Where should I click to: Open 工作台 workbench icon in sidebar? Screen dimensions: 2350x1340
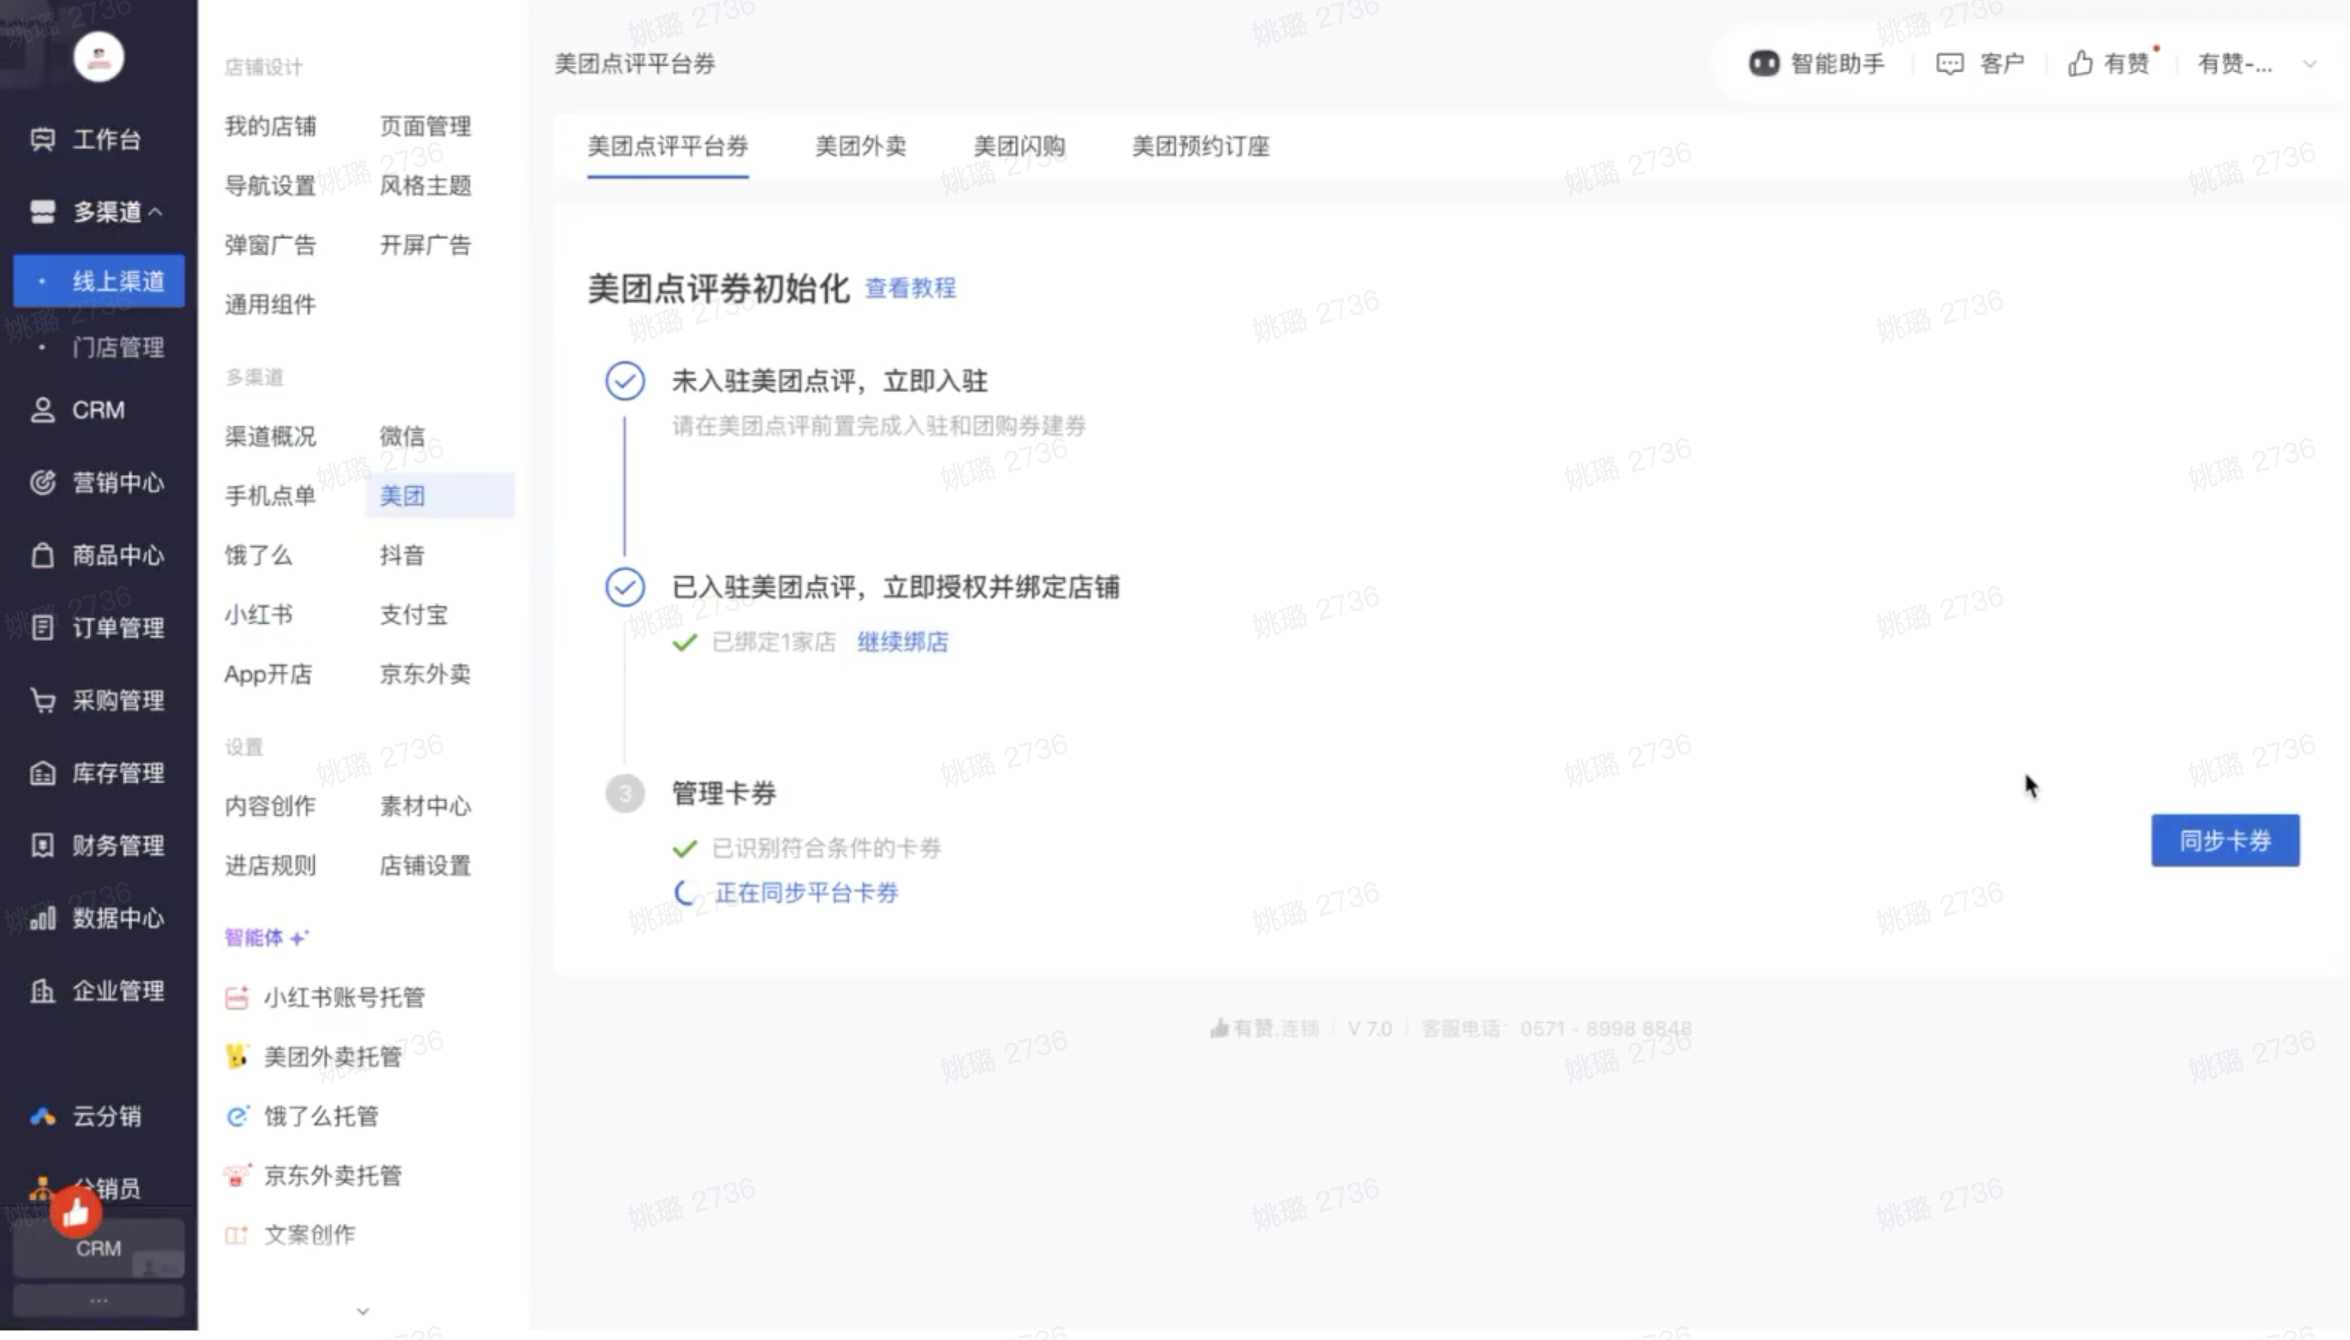click(x=42, y=139)
